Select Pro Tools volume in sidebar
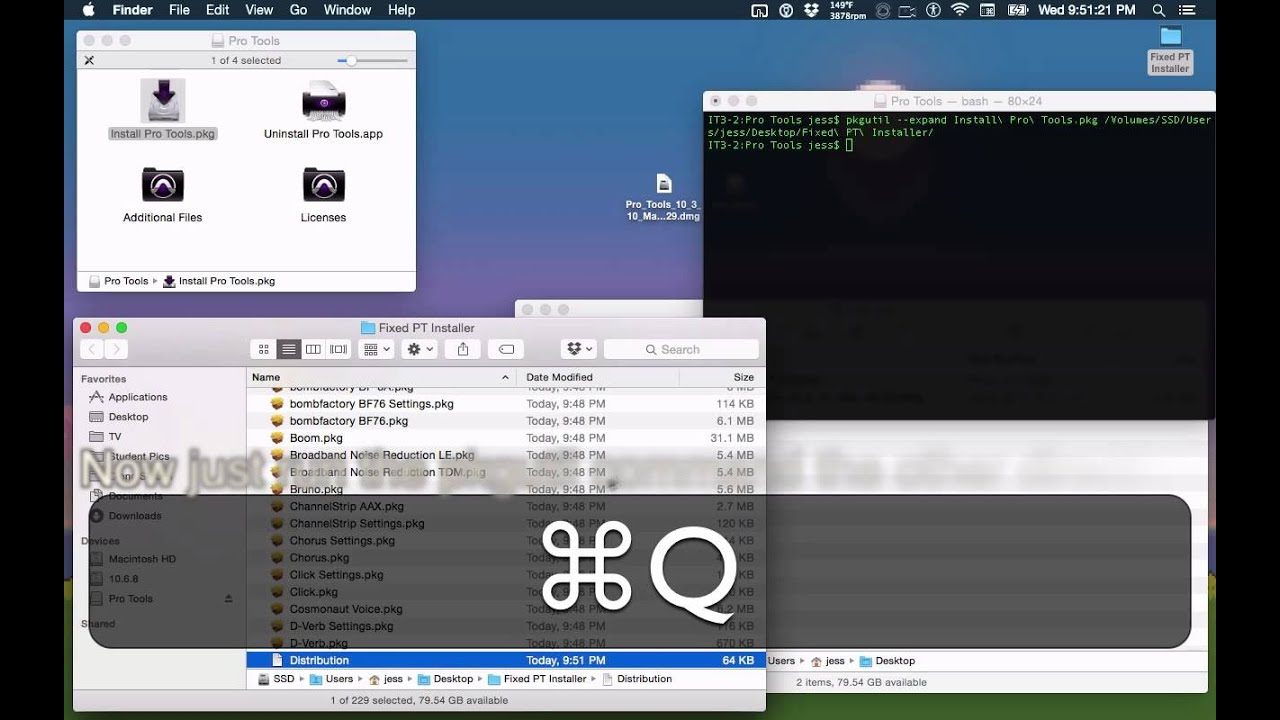The image size is (1280, 720). coord(130,599)
